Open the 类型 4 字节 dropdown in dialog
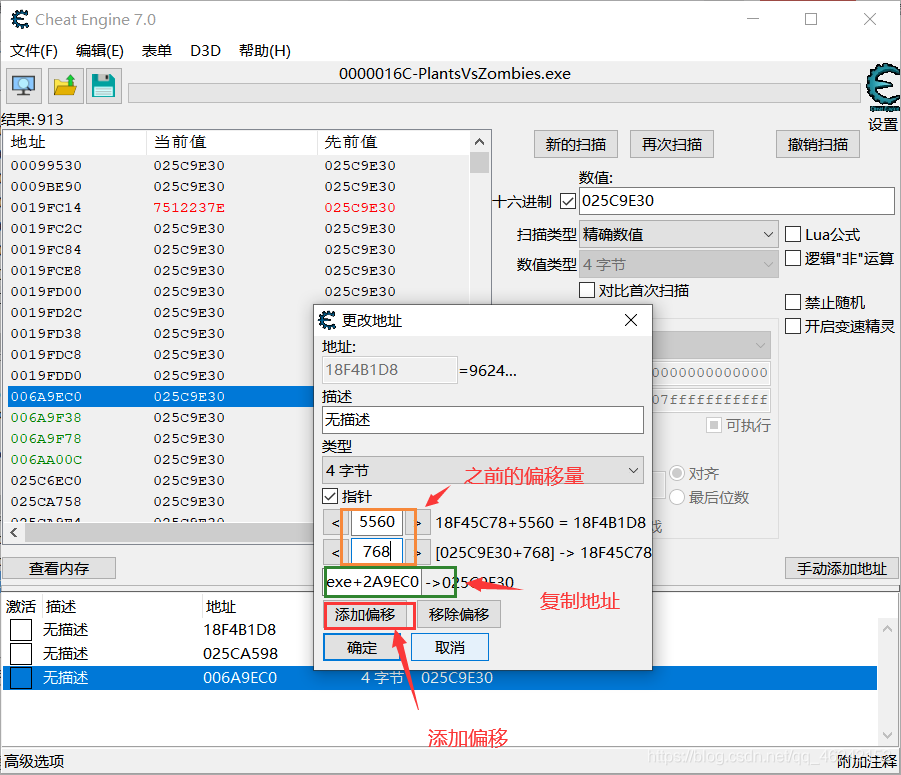Viewport: 901px width, 775px height. point(483,471)
